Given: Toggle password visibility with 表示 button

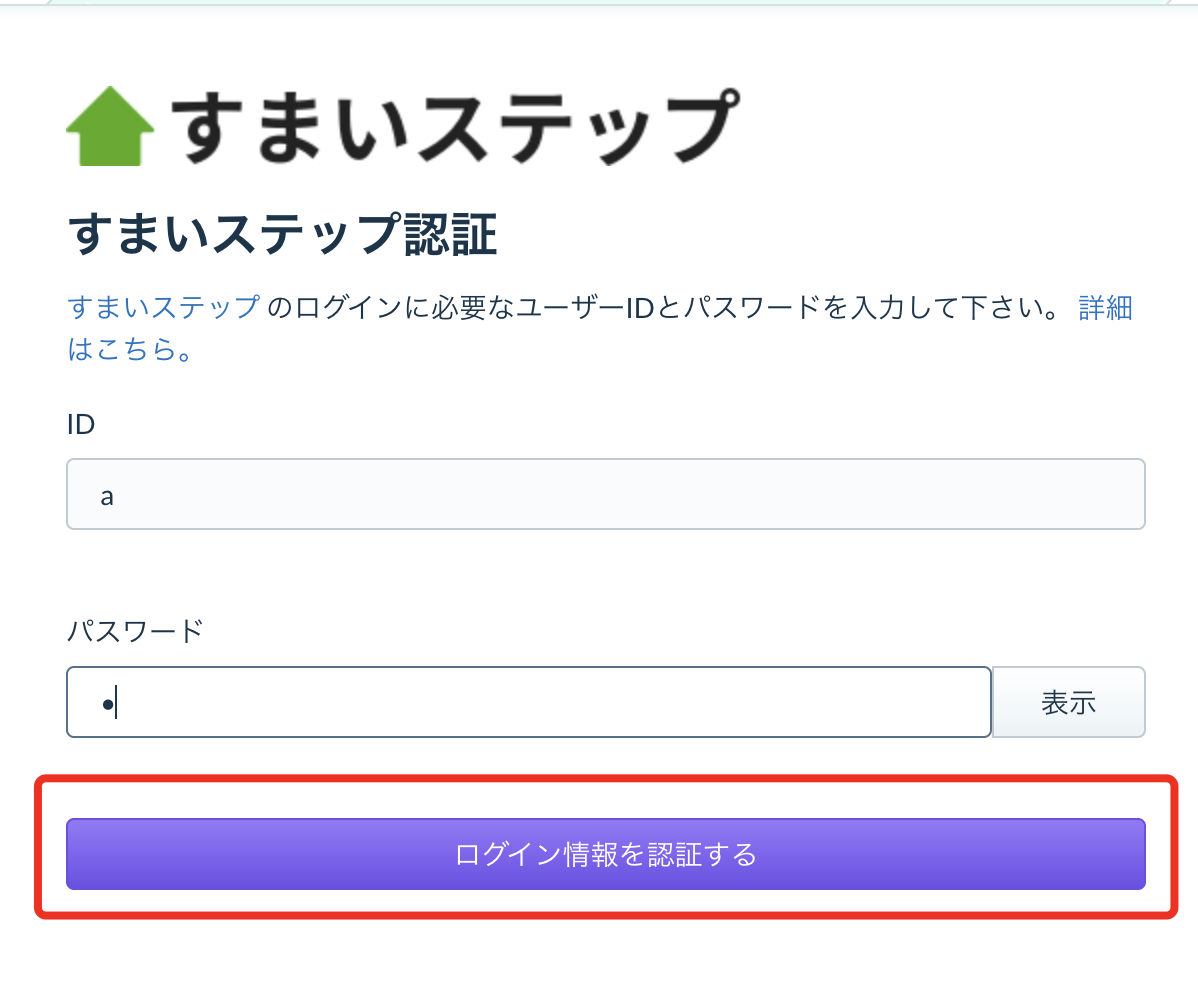Looking at the screenshot, I should (1068, 702).
